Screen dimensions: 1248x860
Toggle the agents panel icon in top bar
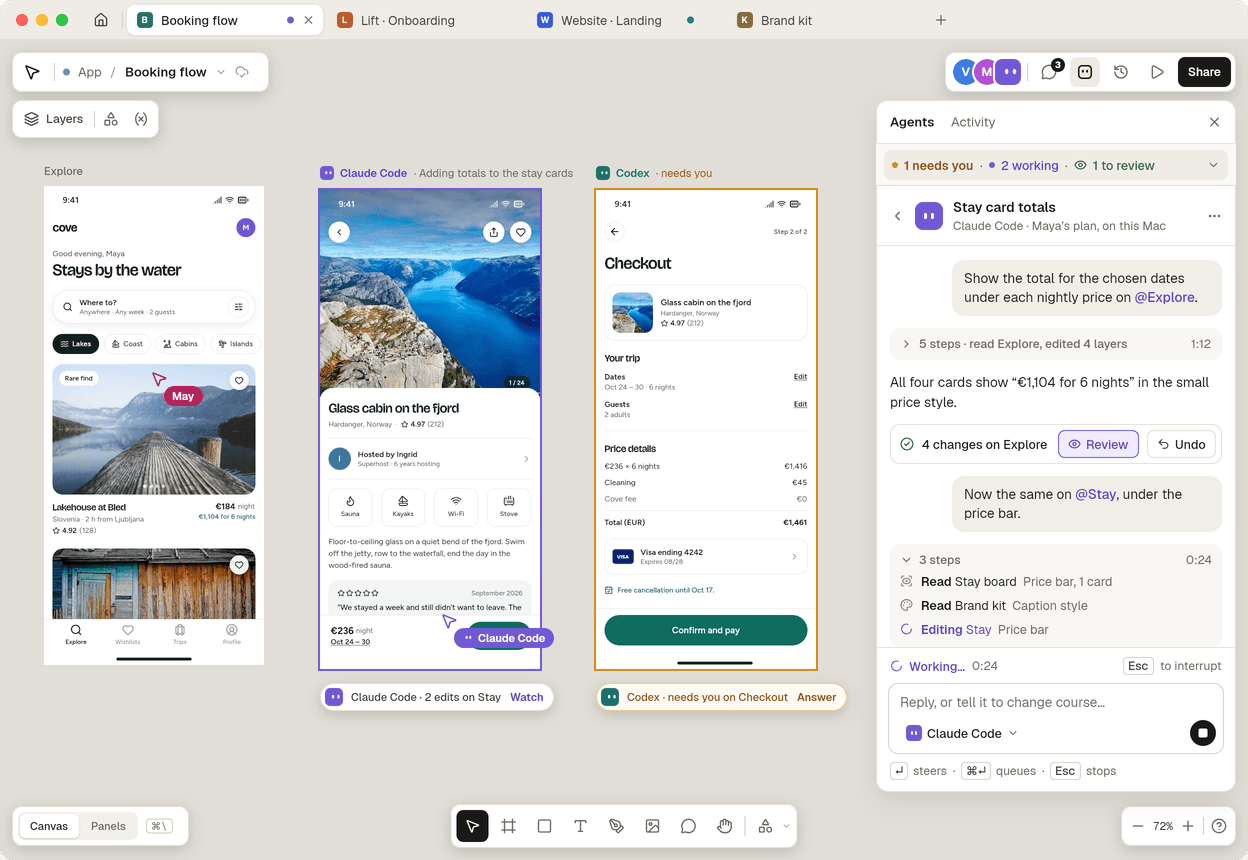1085,72
